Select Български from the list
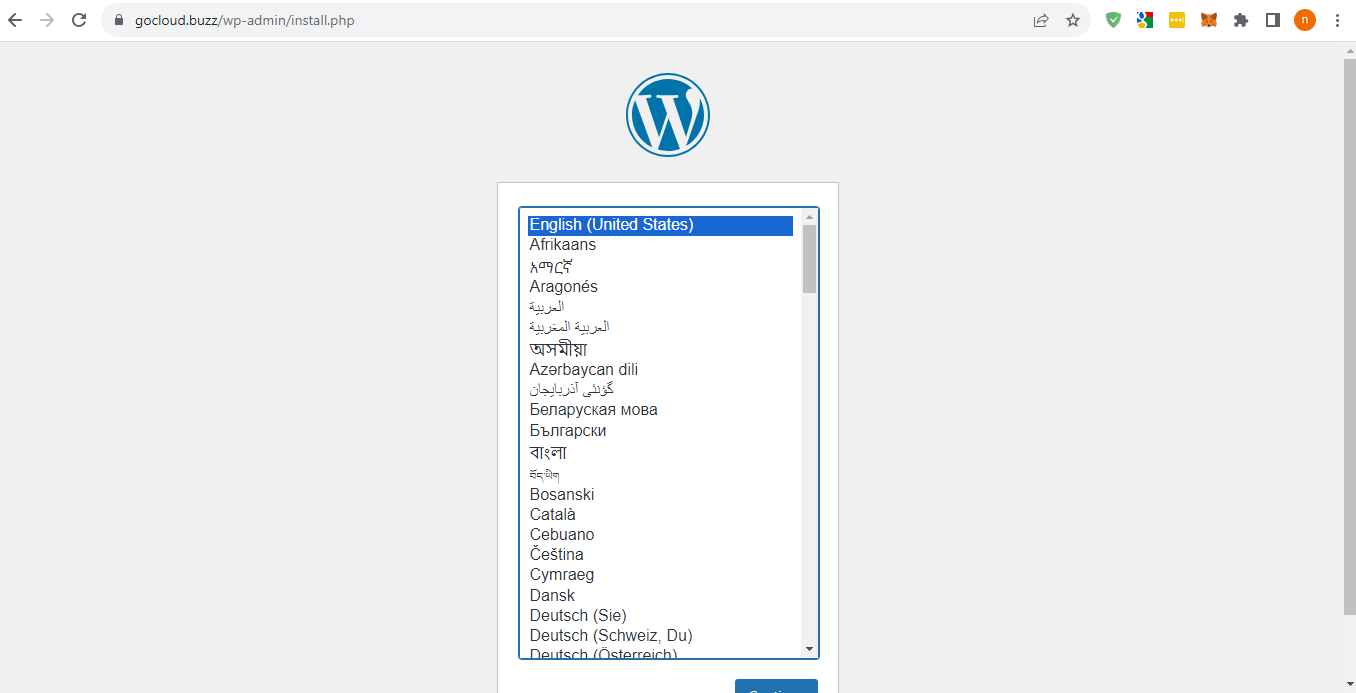 (660, 431)
